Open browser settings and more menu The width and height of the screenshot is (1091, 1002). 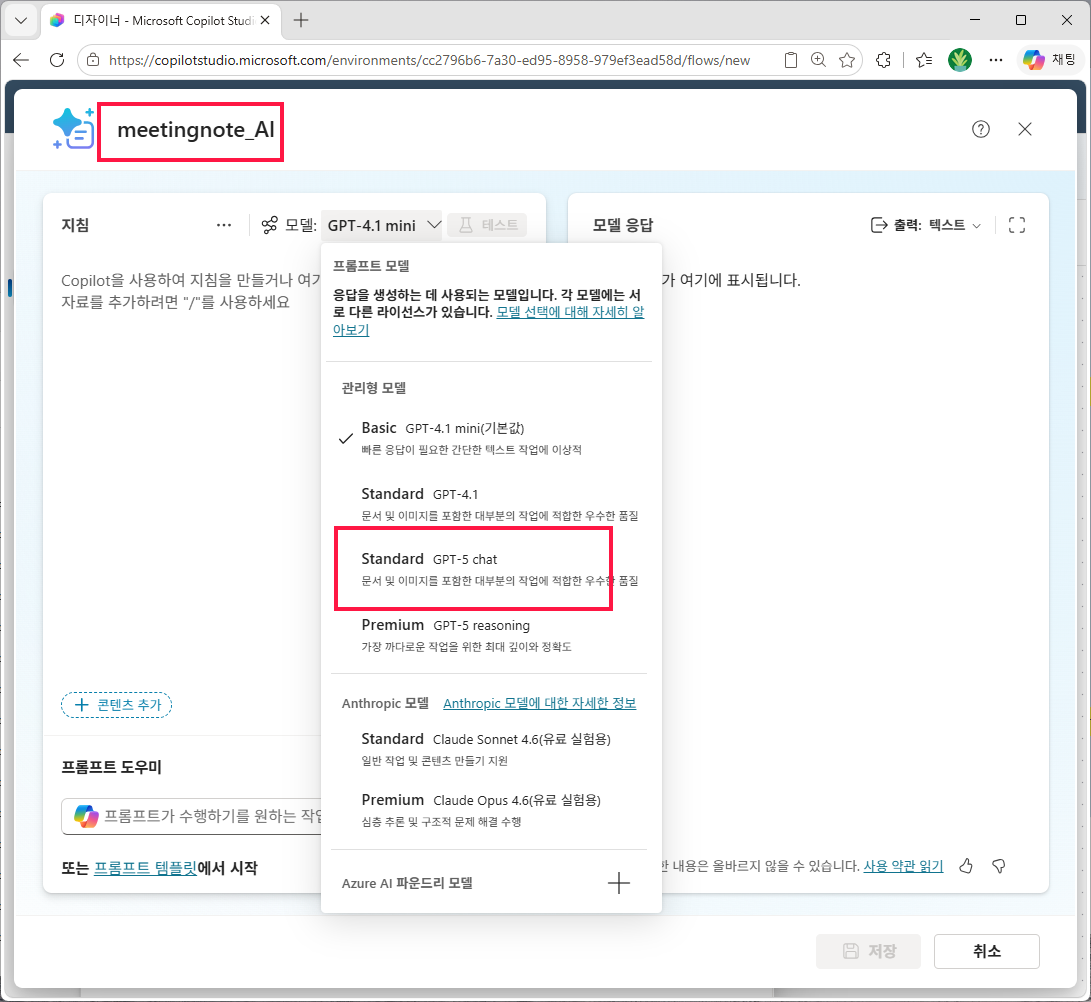[996, 60]
